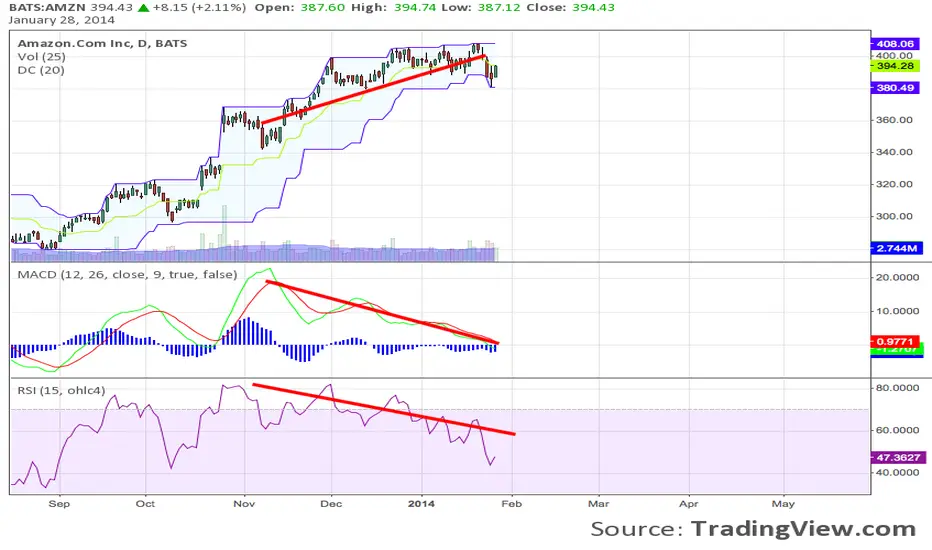
Task: Click the Vol (25) indicator label
Action: pos(42,56)
